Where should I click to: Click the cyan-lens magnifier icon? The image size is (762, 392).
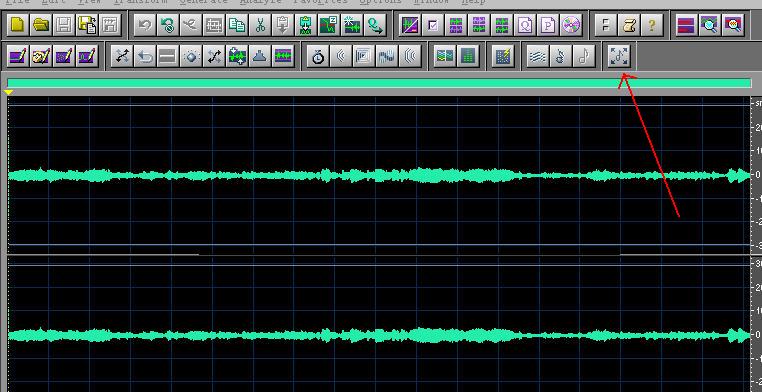pos(710,25)
